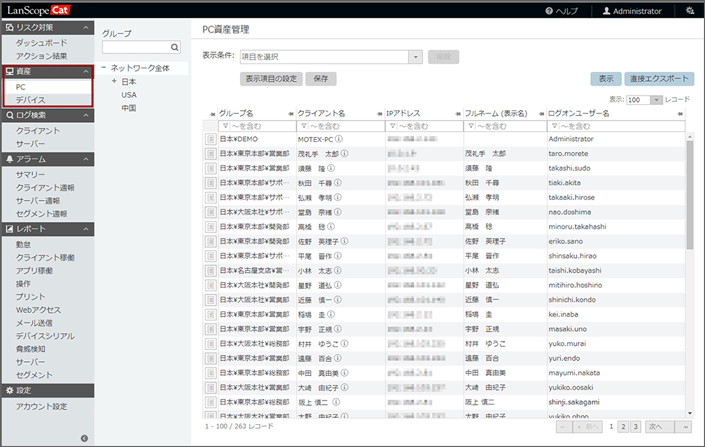Focus the クライアント名 filter field

[x=341, y=126]
